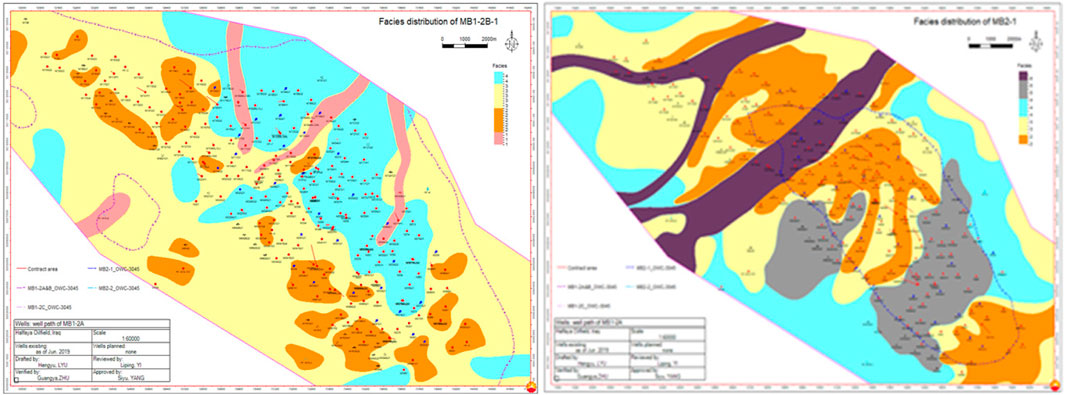Image resolution: width=1065 pixels, height=395 pixels.
Task: Click the cyan MB2-2_OWC-3045 line symbol in the left map
Action: [x=92, y=288]
